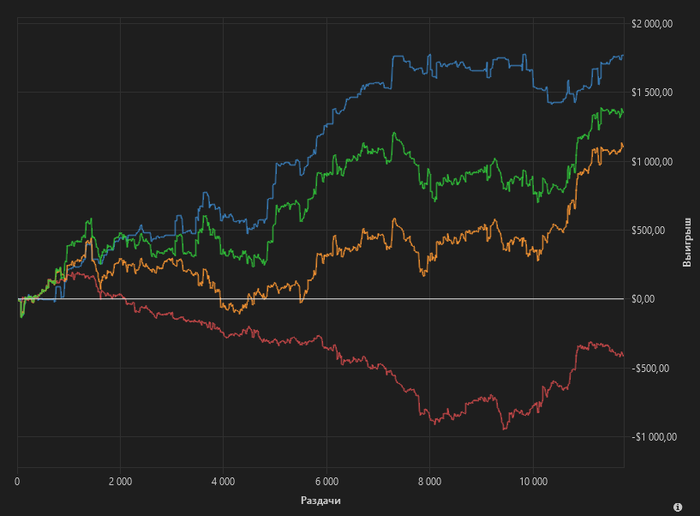Viewport: 700px width, 516px height.
Task: Click the 0 origin tick label
Action: 17,482
